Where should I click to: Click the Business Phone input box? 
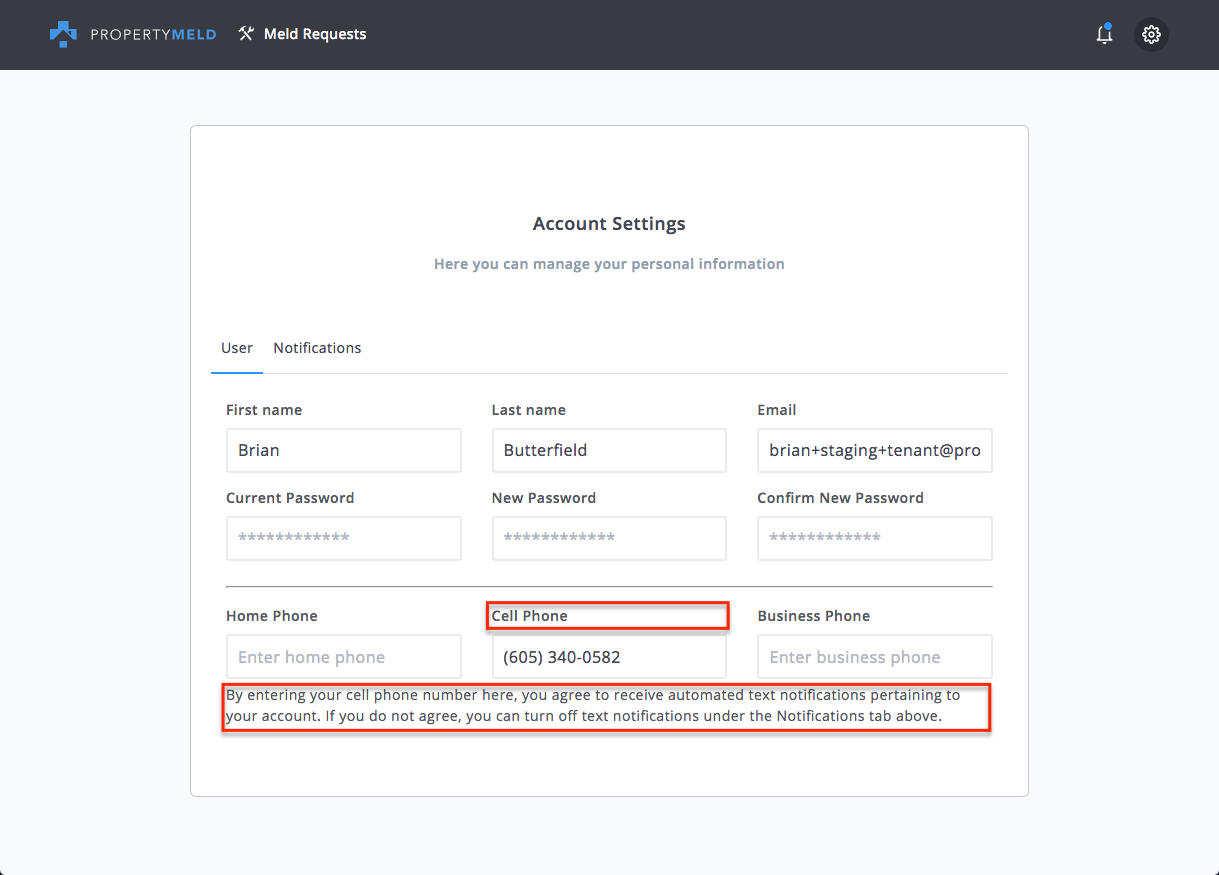[x=874, y=657]
